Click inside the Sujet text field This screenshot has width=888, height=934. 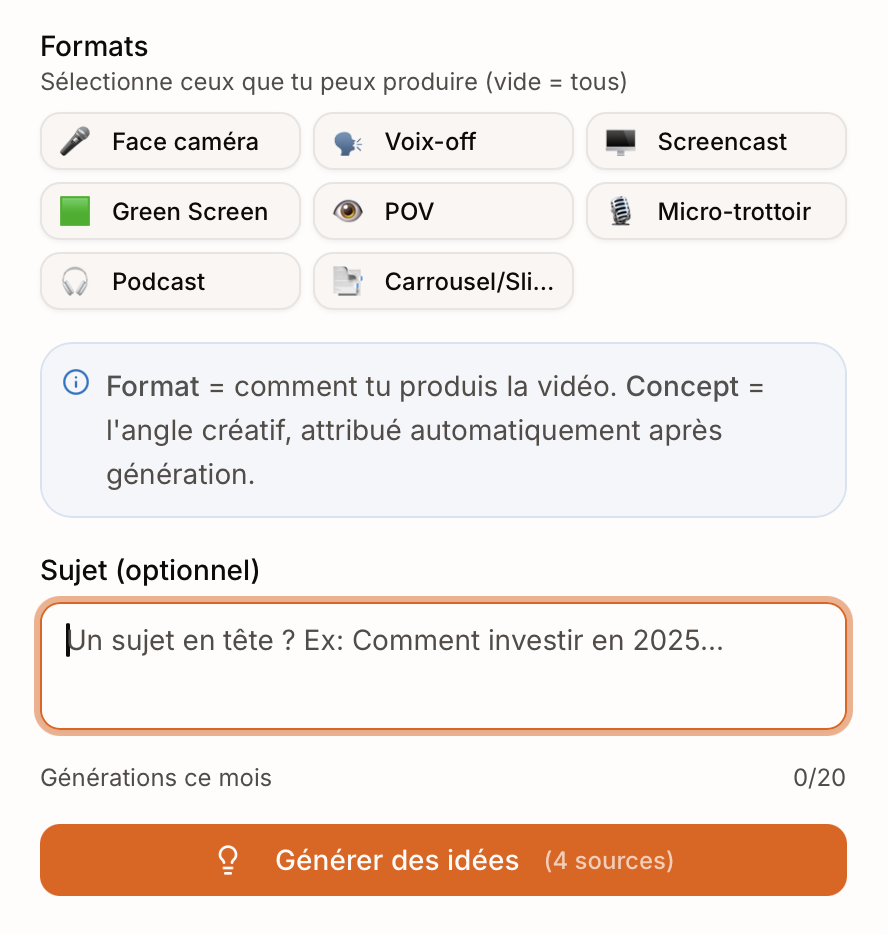tap(443, 665)
